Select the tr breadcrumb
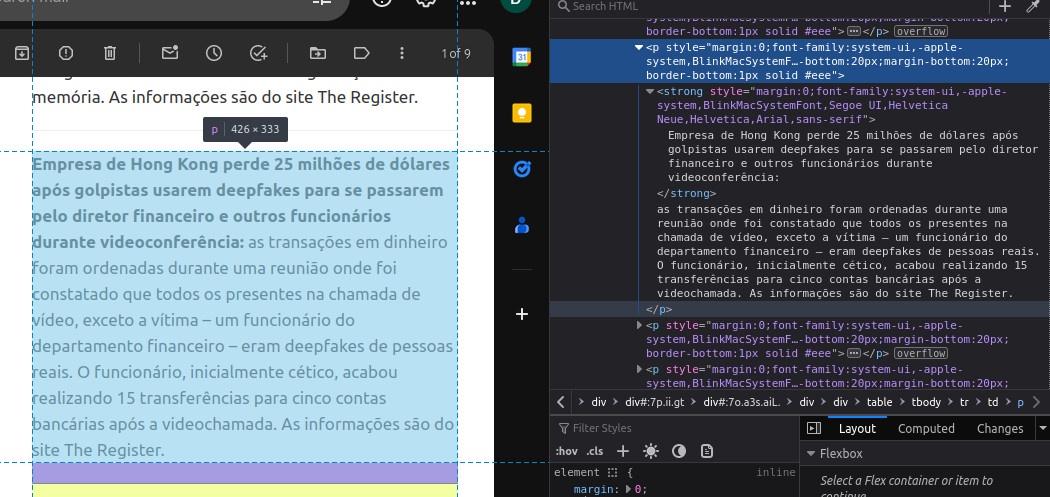The image size is (1050, 497). pos(964,403)
